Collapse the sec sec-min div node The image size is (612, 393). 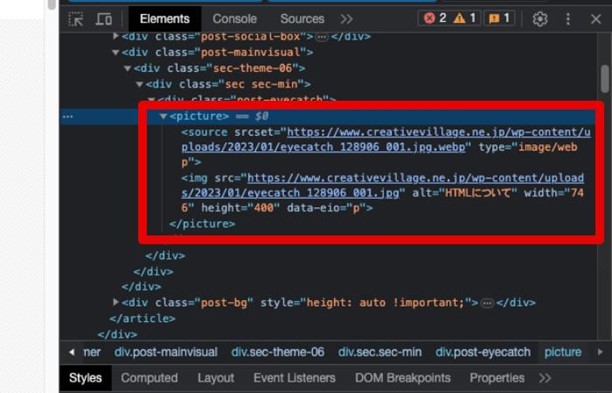[139, 84]
